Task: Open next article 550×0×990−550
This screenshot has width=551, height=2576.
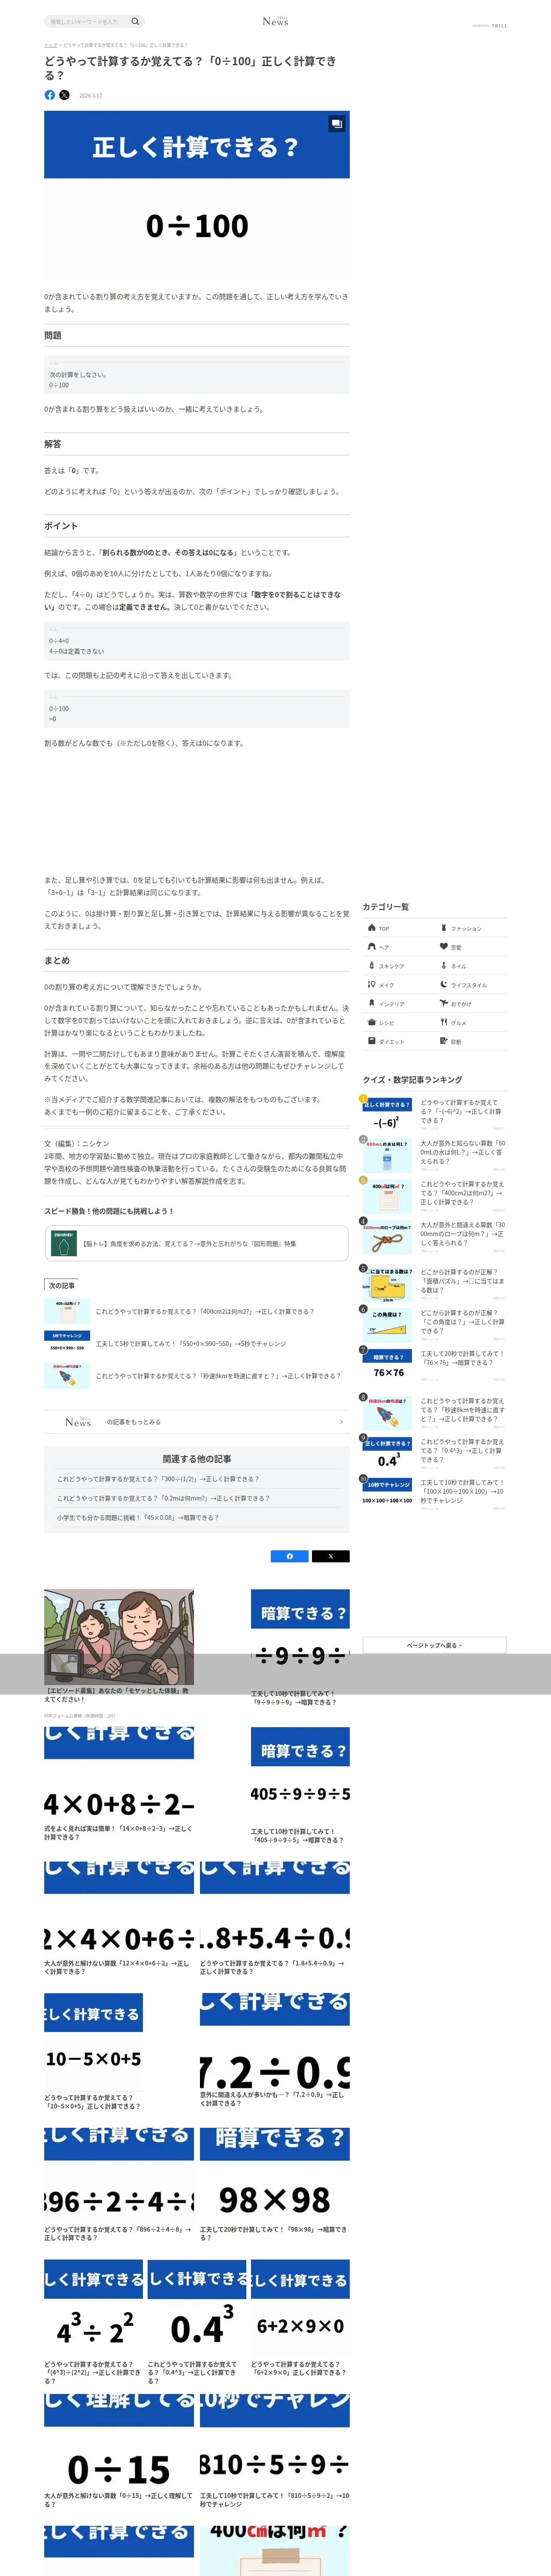Action: (x=197, y=1343)
